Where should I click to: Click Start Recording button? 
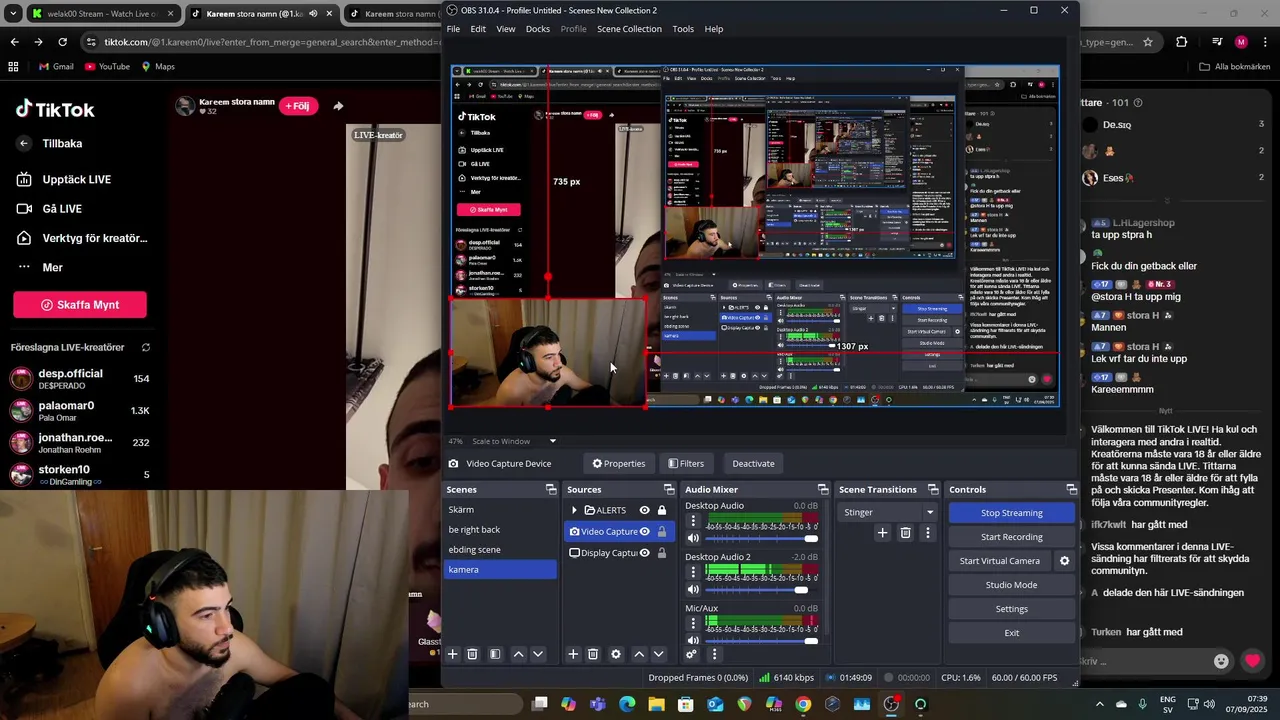tap(1011, 537)
